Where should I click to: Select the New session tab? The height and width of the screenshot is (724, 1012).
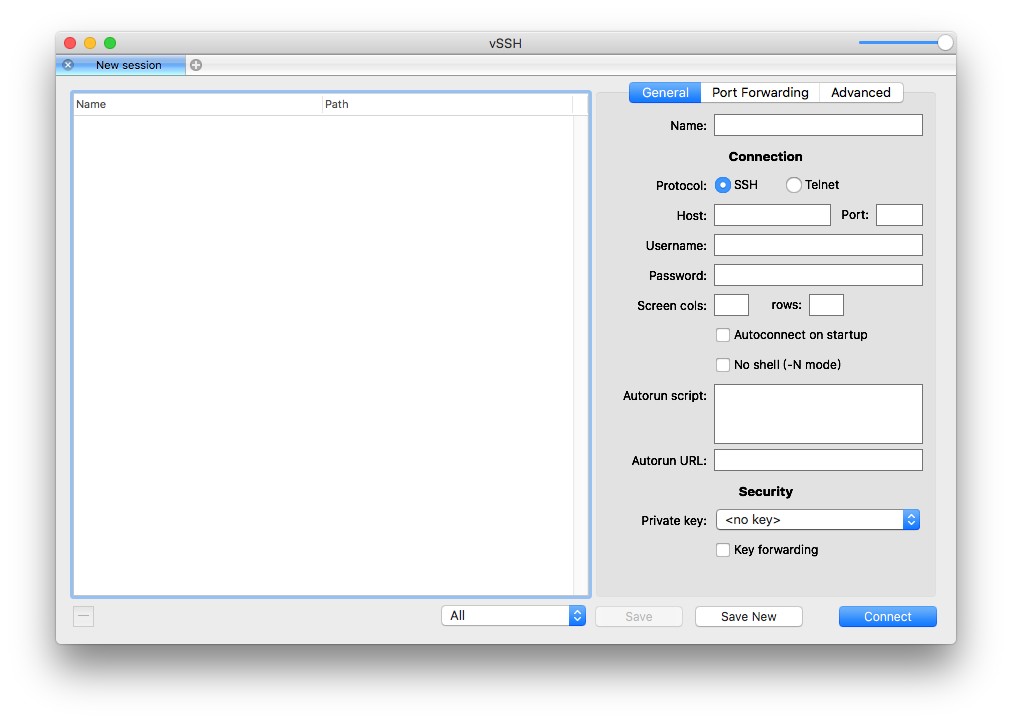[x=121, y=65]
